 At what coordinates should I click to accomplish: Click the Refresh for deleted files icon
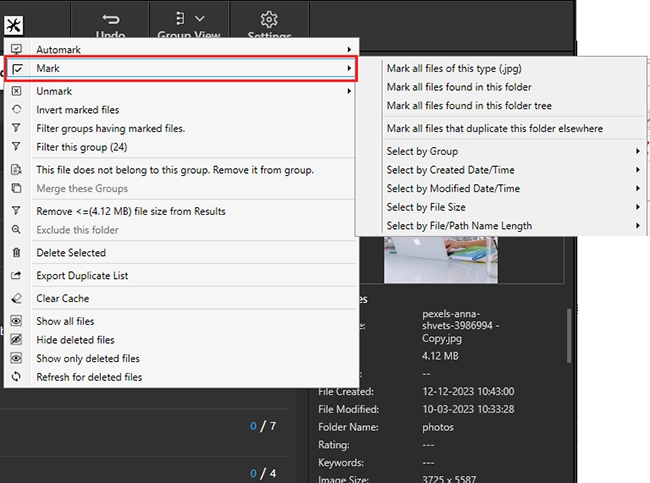[16, 376]
